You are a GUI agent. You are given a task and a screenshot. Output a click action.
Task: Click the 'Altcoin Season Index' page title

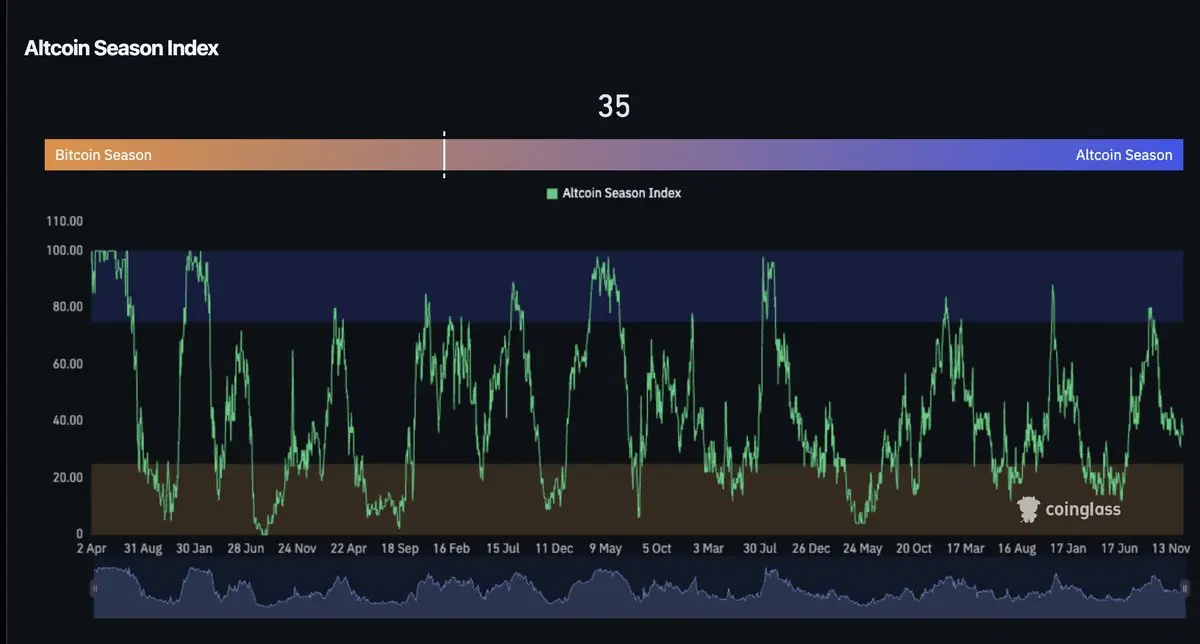click(121, 48)
